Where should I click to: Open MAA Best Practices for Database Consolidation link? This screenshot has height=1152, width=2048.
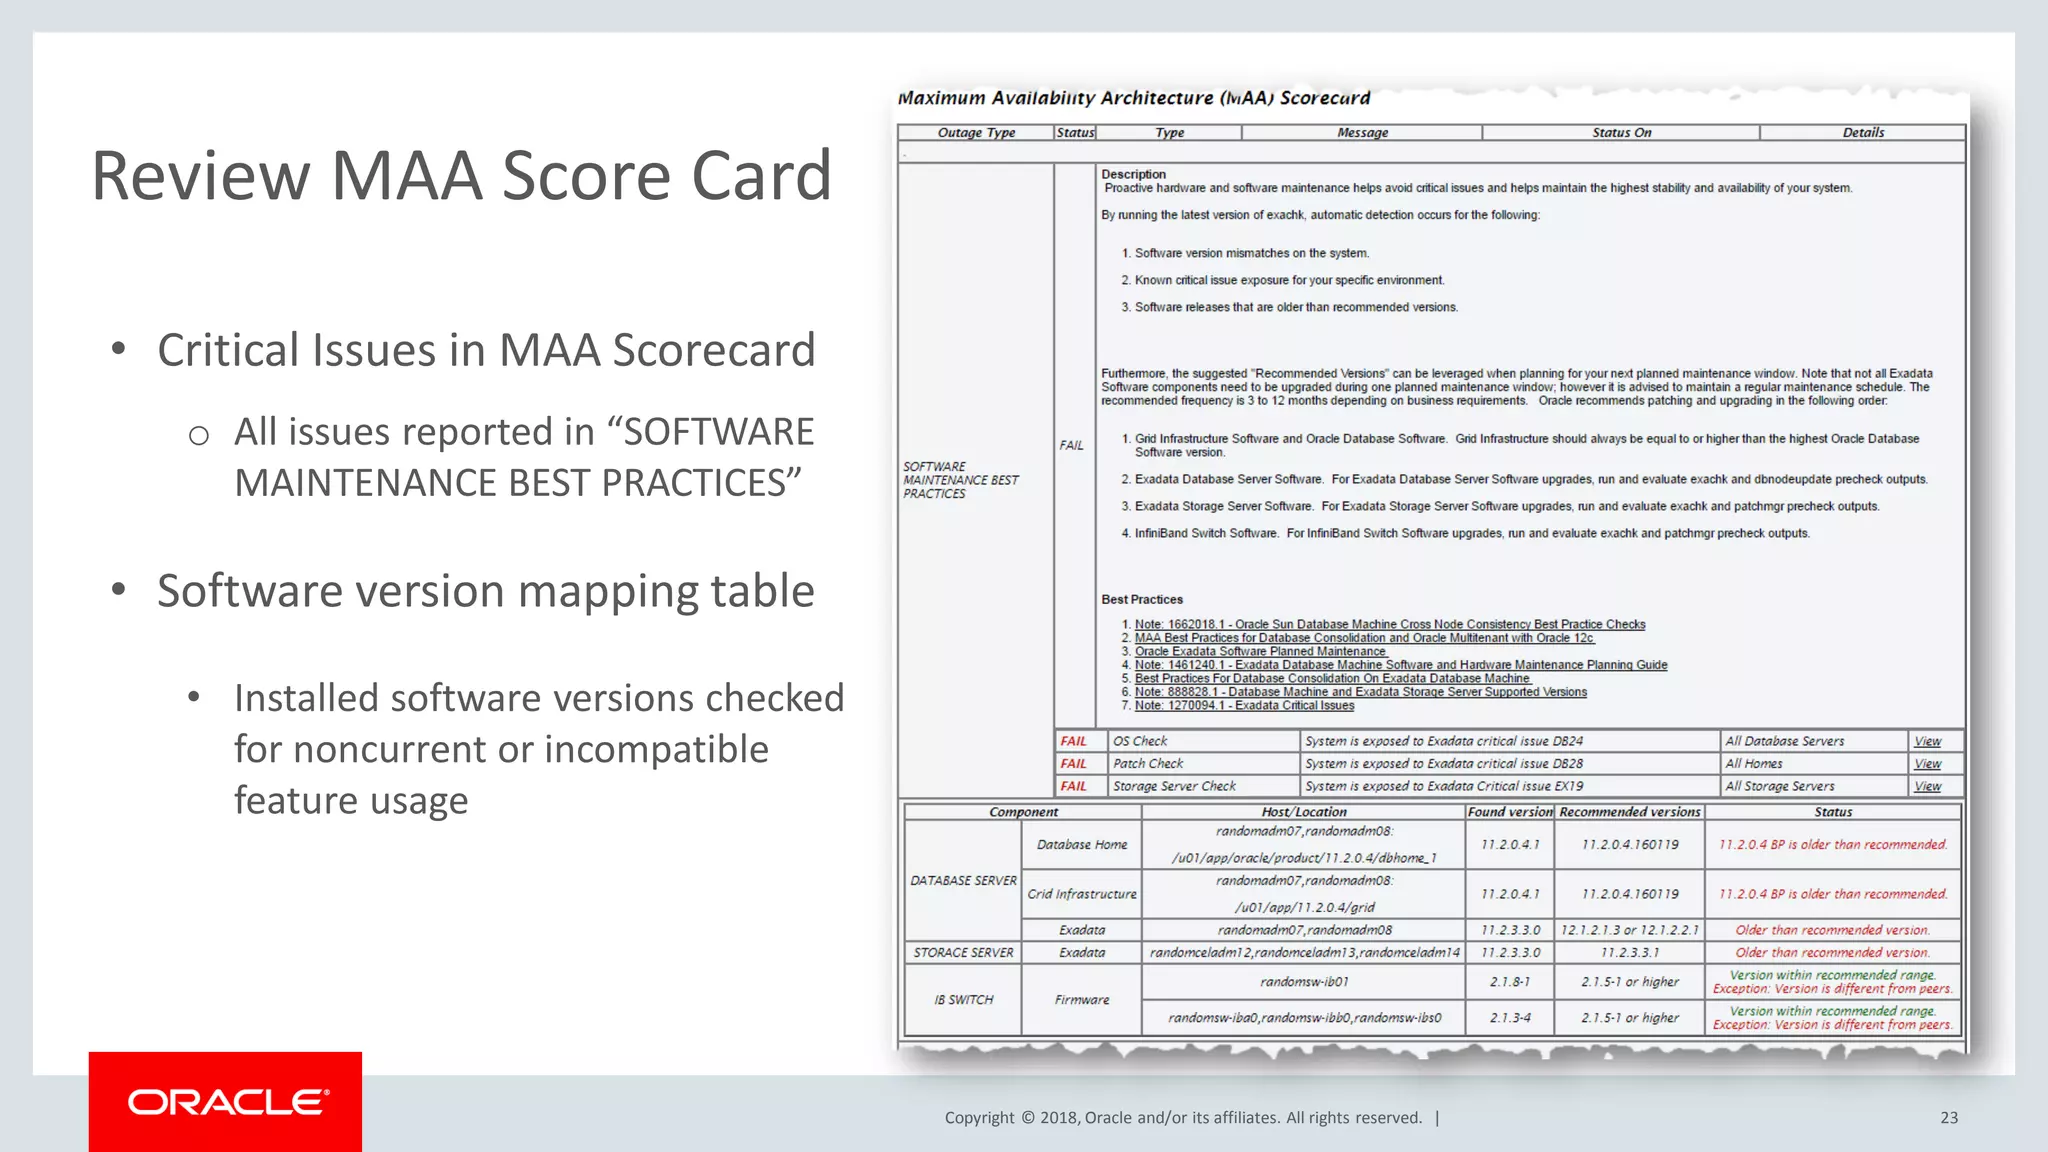(x=1364, y=638)
